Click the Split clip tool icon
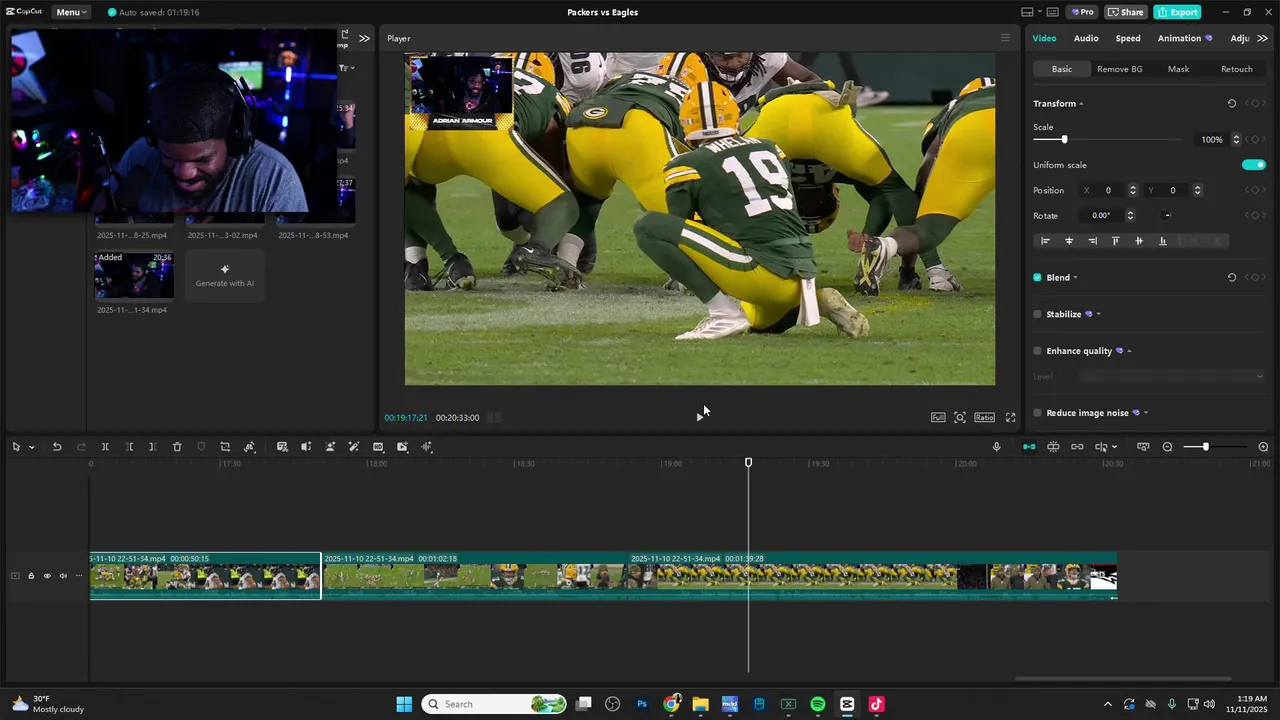 tap(105, 447)
